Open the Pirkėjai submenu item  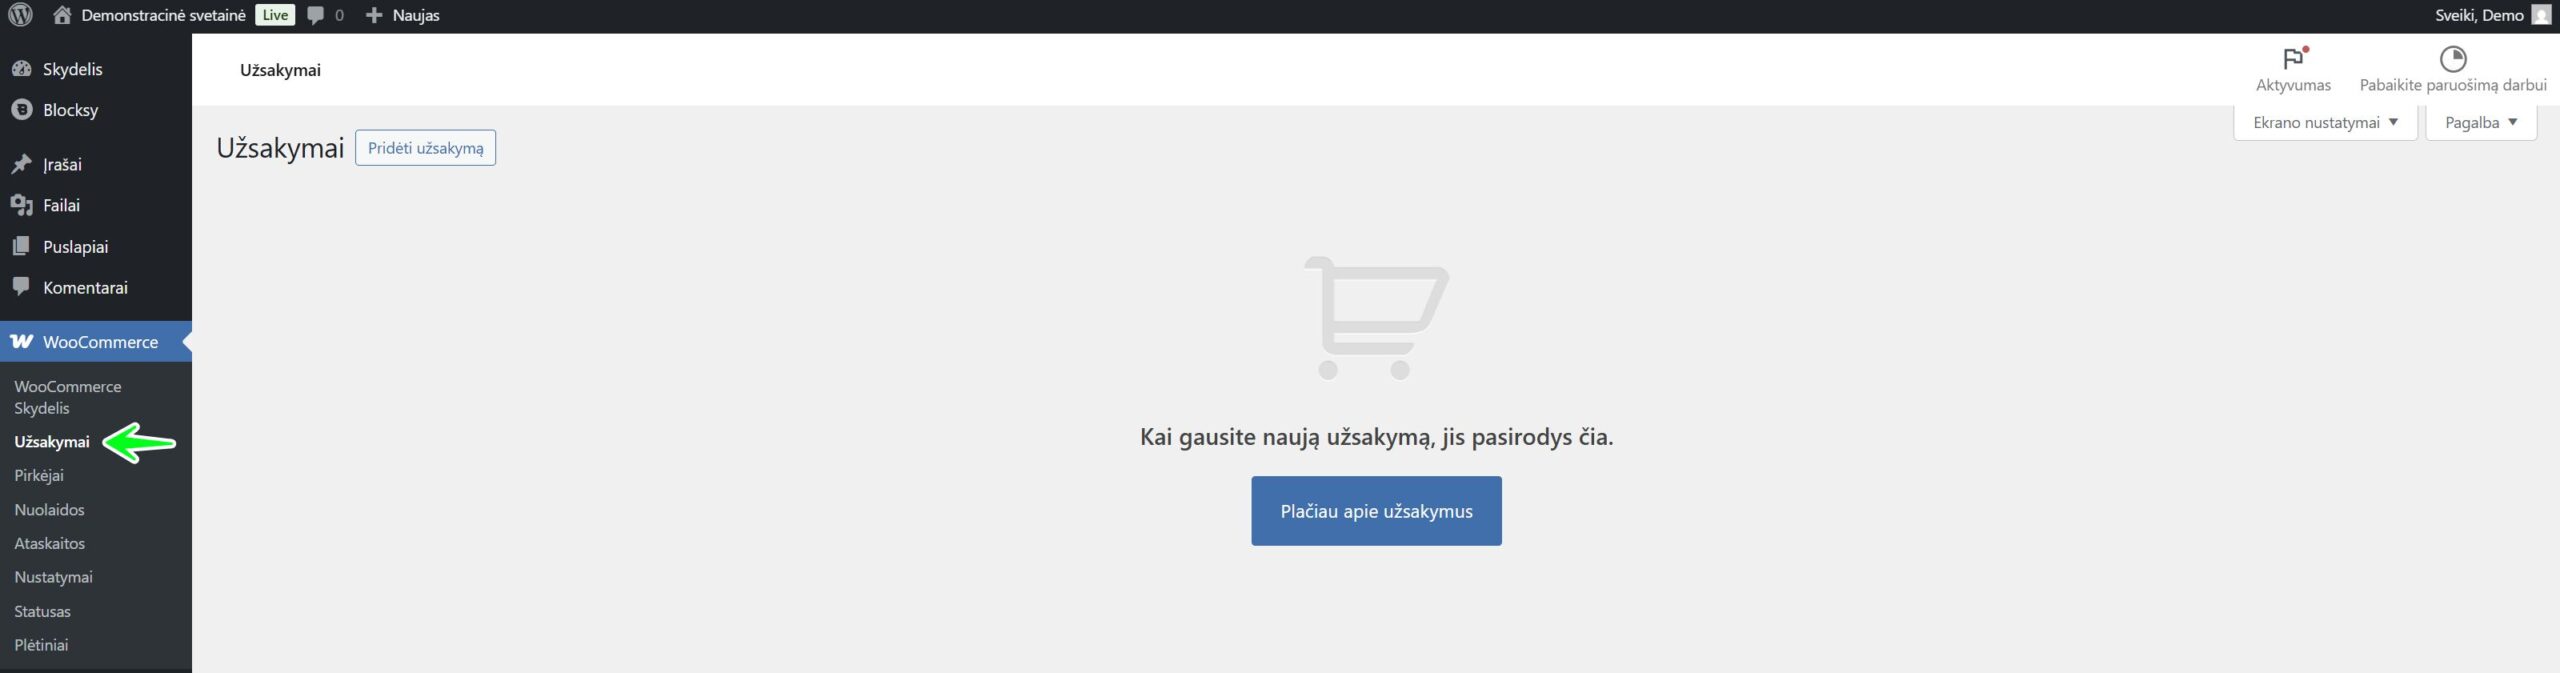pyautogui.click(x=39, y=475)
